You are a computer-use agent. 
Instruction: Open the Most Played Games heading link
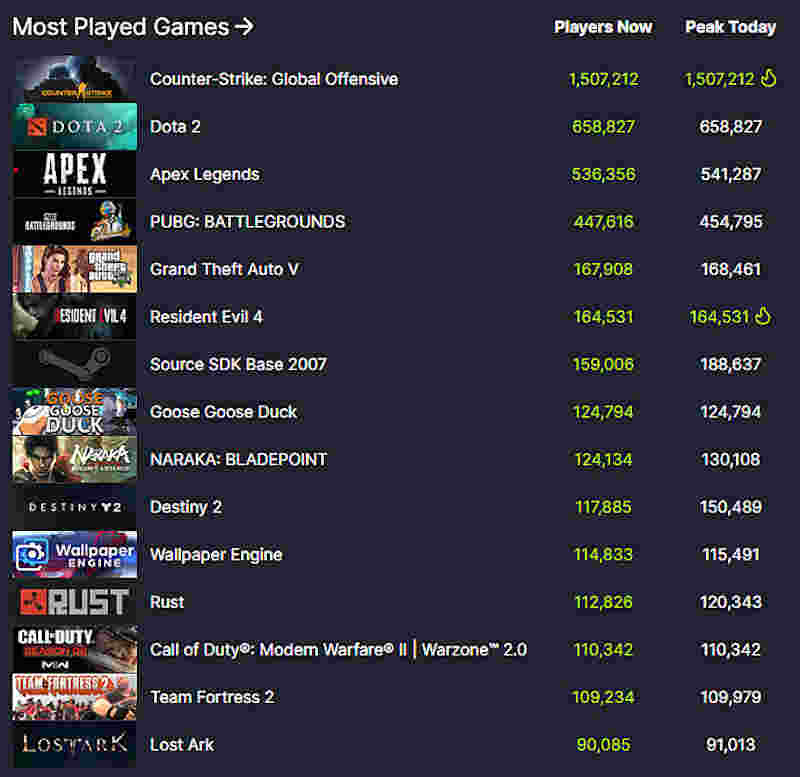pyautogui.click(x=133, y=27)
